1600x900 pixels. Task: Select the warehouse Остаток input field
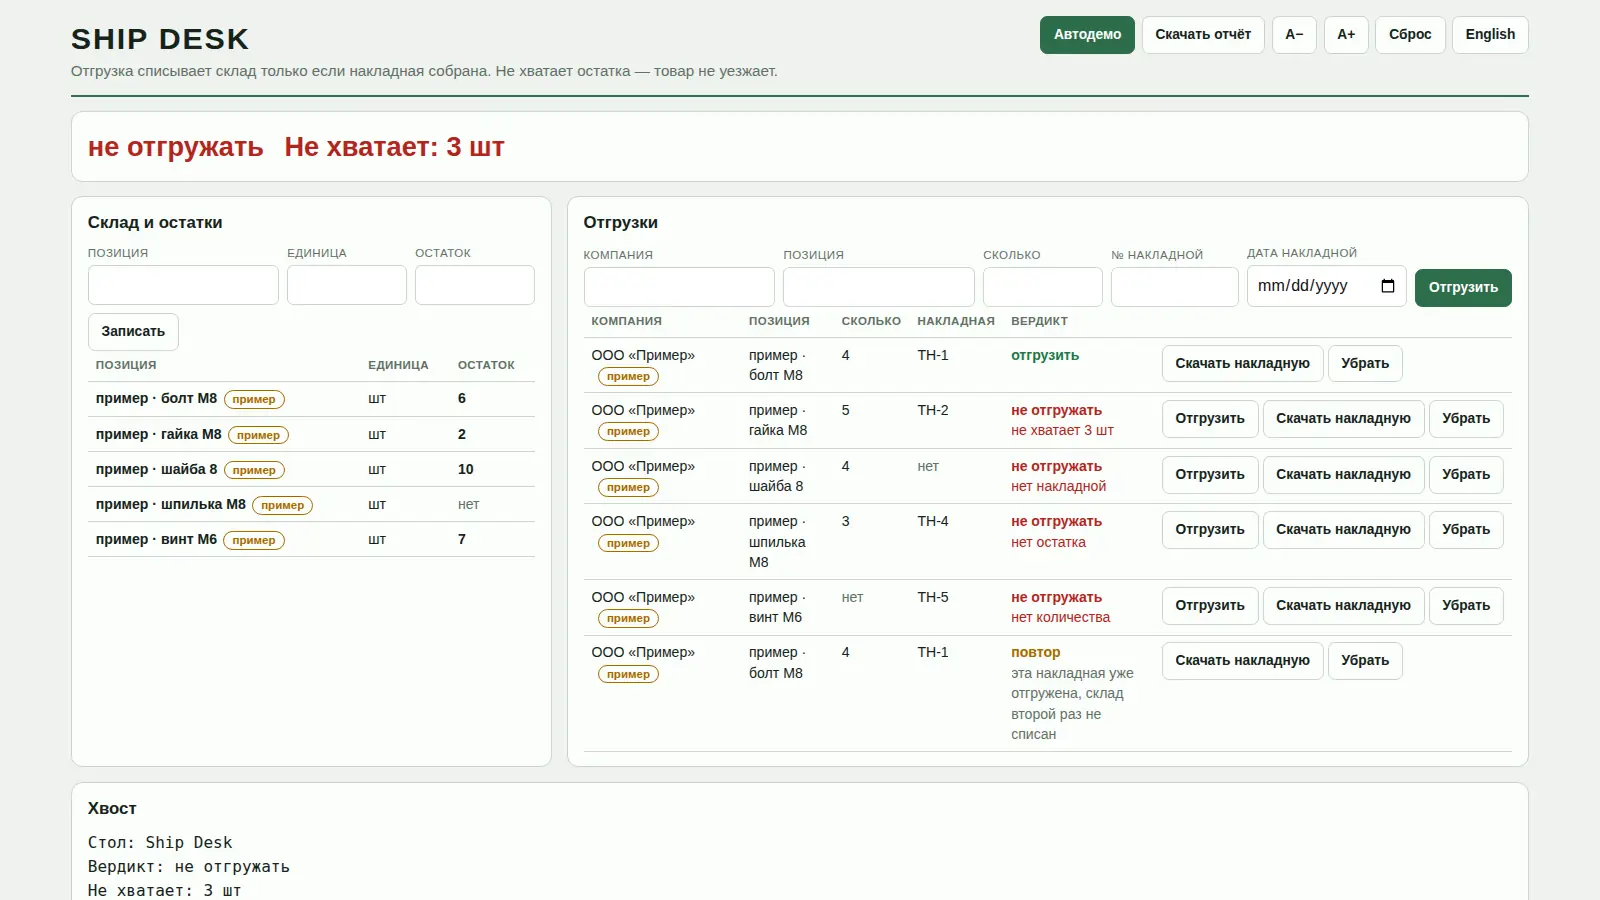click(x=475, y=285)
